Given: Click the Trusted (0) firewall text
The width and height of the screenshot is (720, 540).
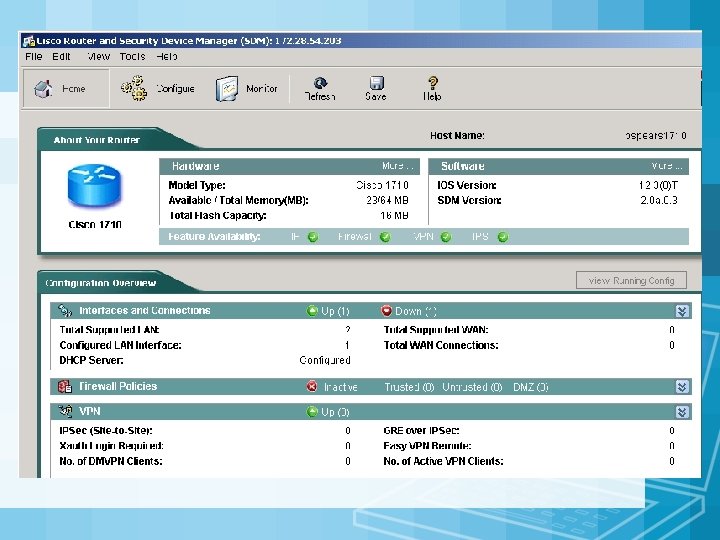Looking at the screenshot, I should click(x=409, y=387).
